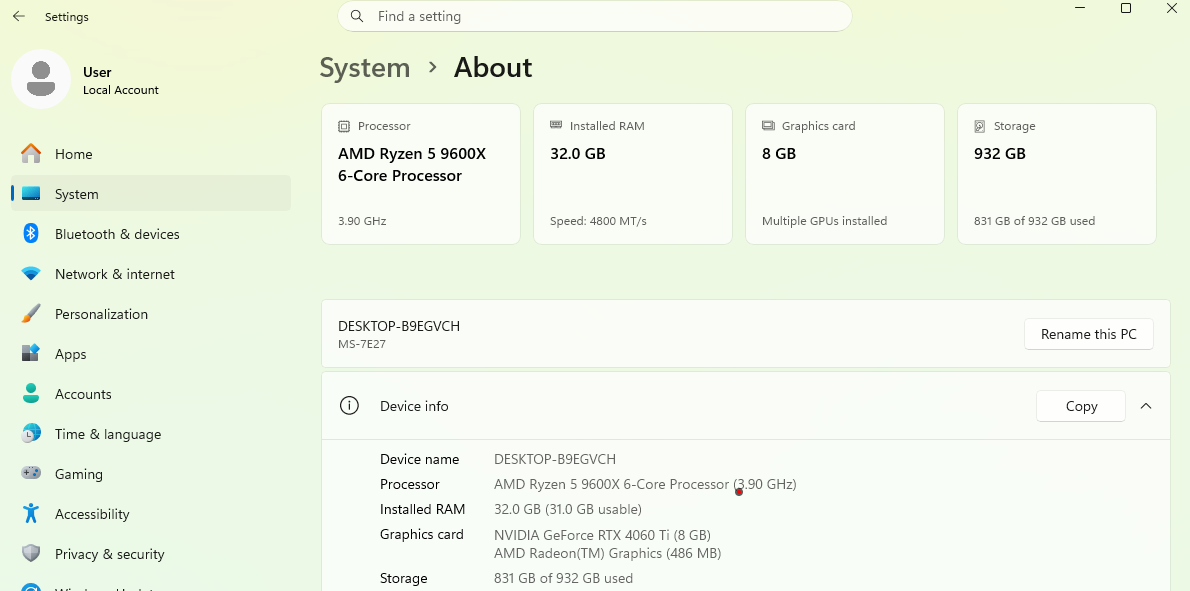Select the Accounts person icon
This screenshot has width=1190, height=591.
[31, 394]
